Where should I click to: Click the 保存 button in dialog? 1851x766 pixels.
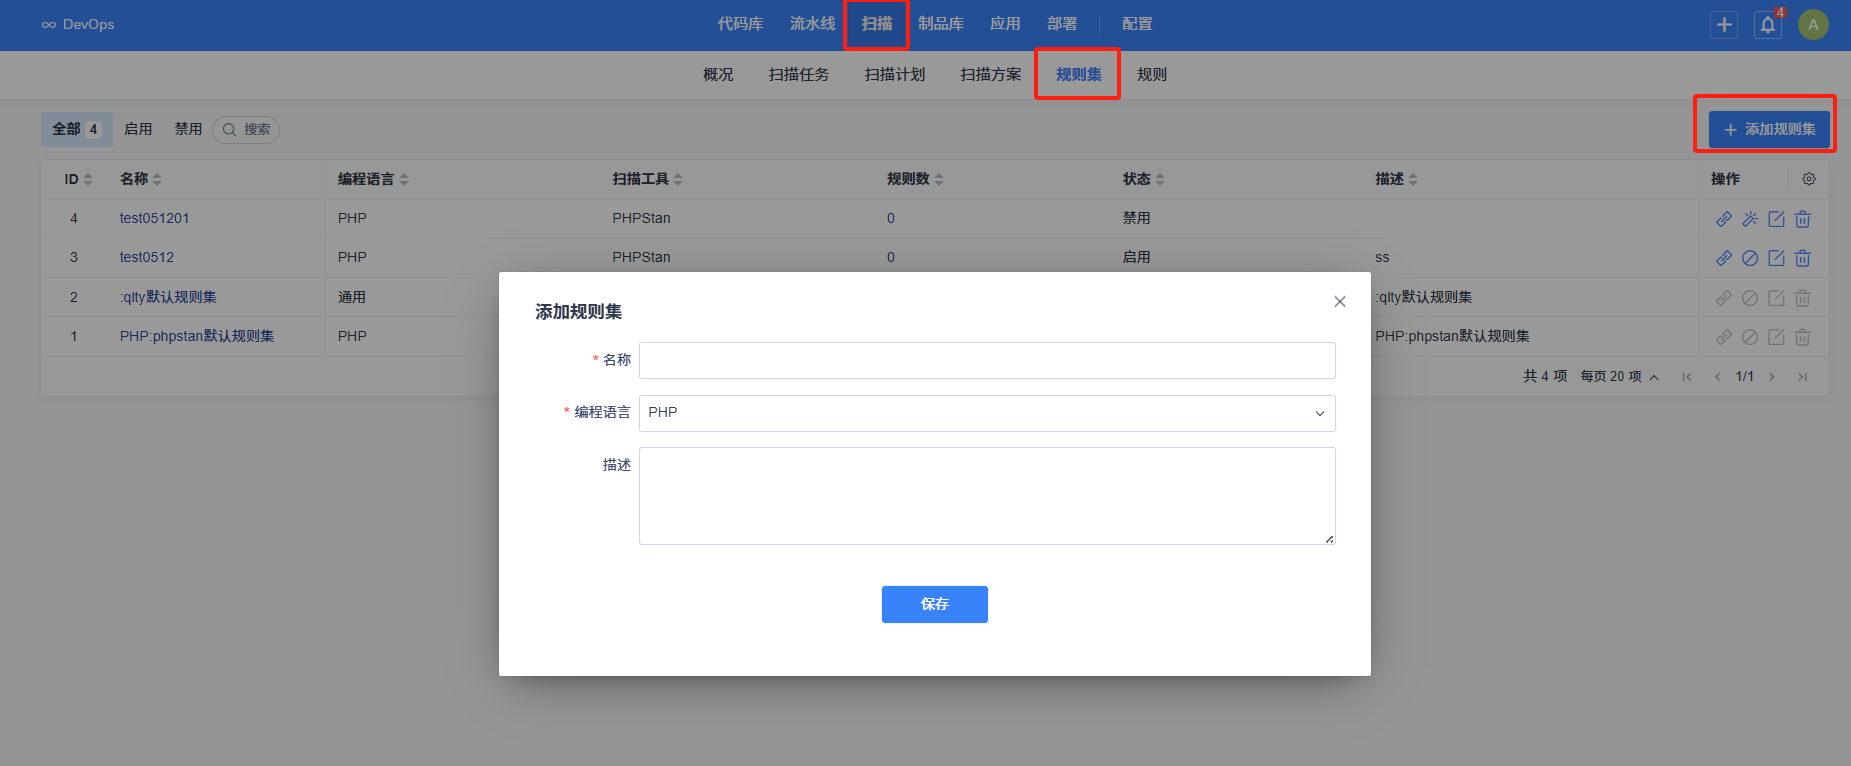click(x=934, y=604)
